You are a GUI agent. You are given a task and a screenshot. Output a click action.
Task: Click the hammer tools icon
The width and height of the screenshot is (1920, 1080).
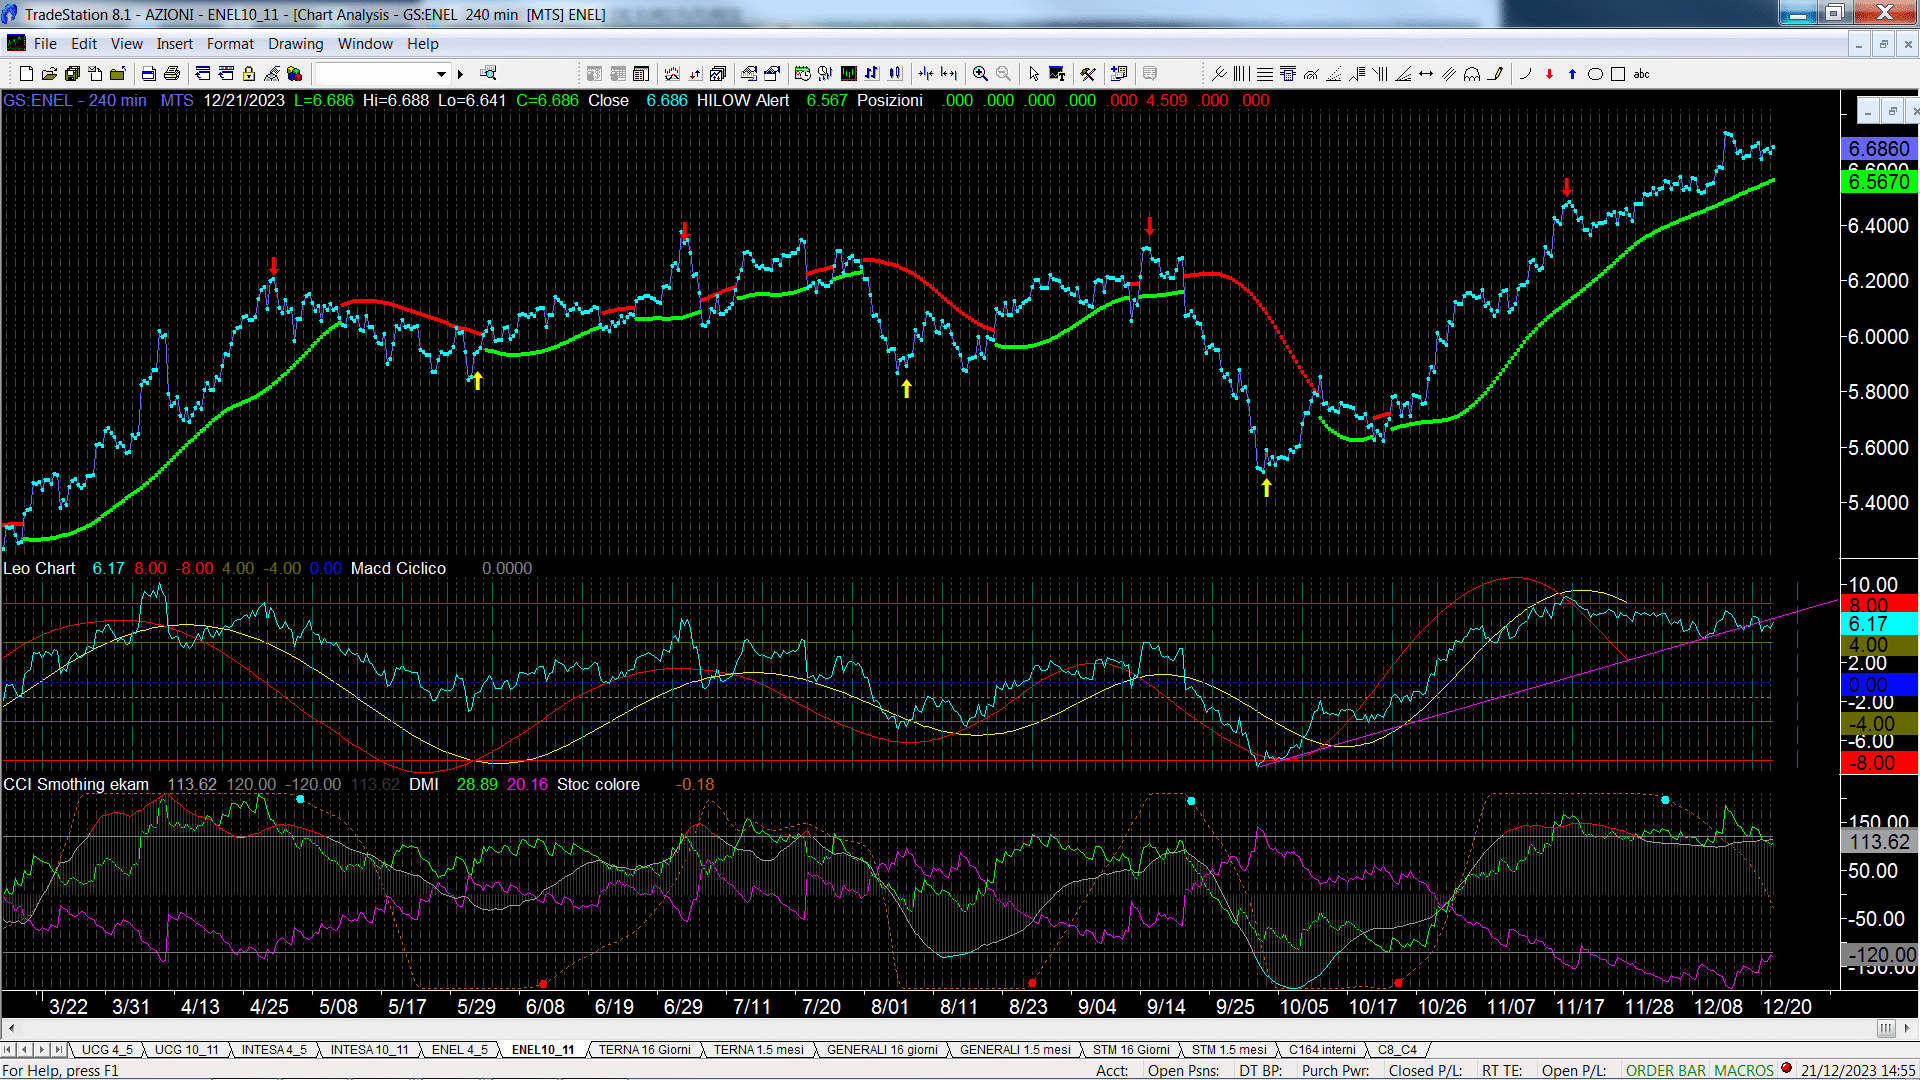pyautogui.click(x=1088, y=73)
